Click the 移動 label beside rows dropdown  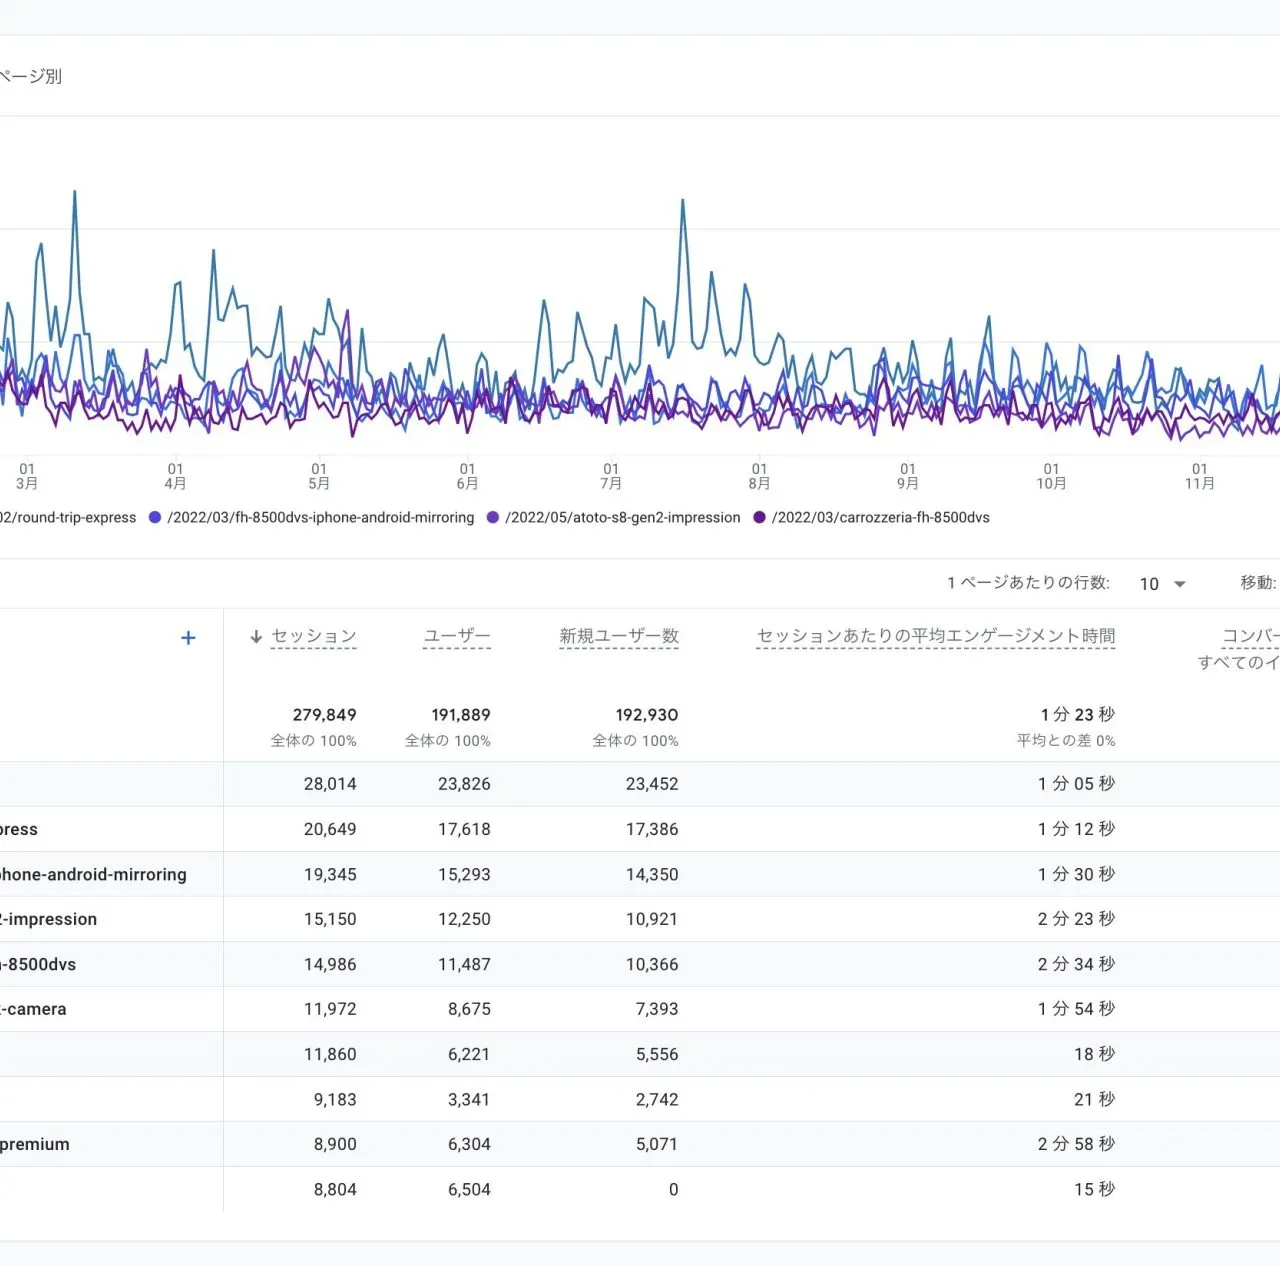1259,583
